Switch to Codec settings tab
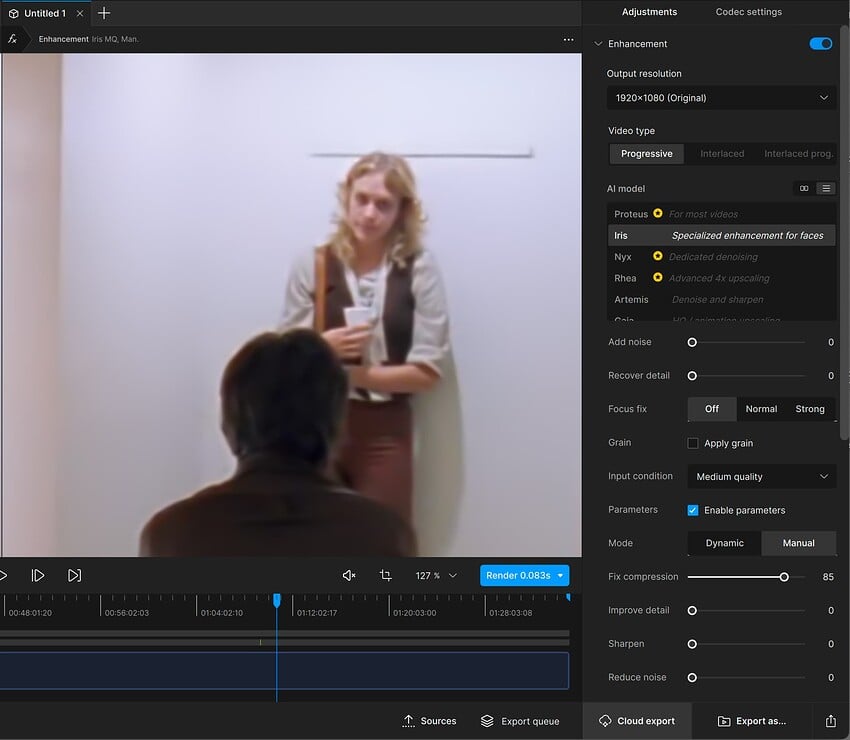Viewport: 850px width, 740px height. (x=748, y=12)
